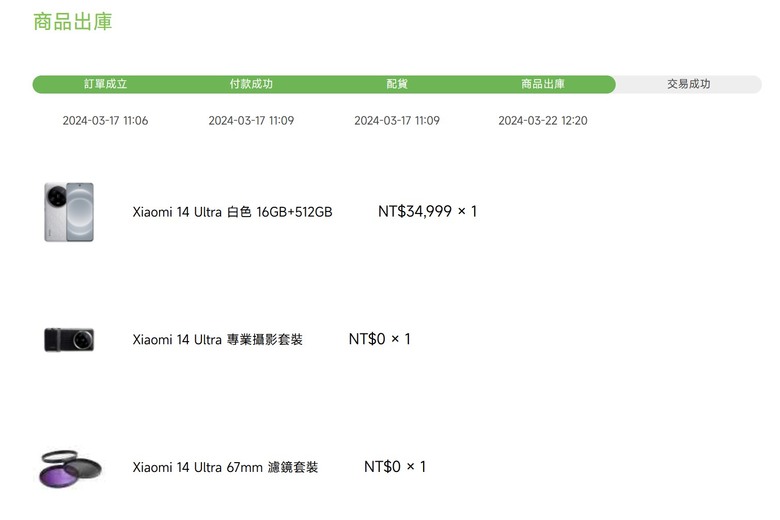Select the 商品出庫 progress step

pyautogui.click(x=543, y=84)
